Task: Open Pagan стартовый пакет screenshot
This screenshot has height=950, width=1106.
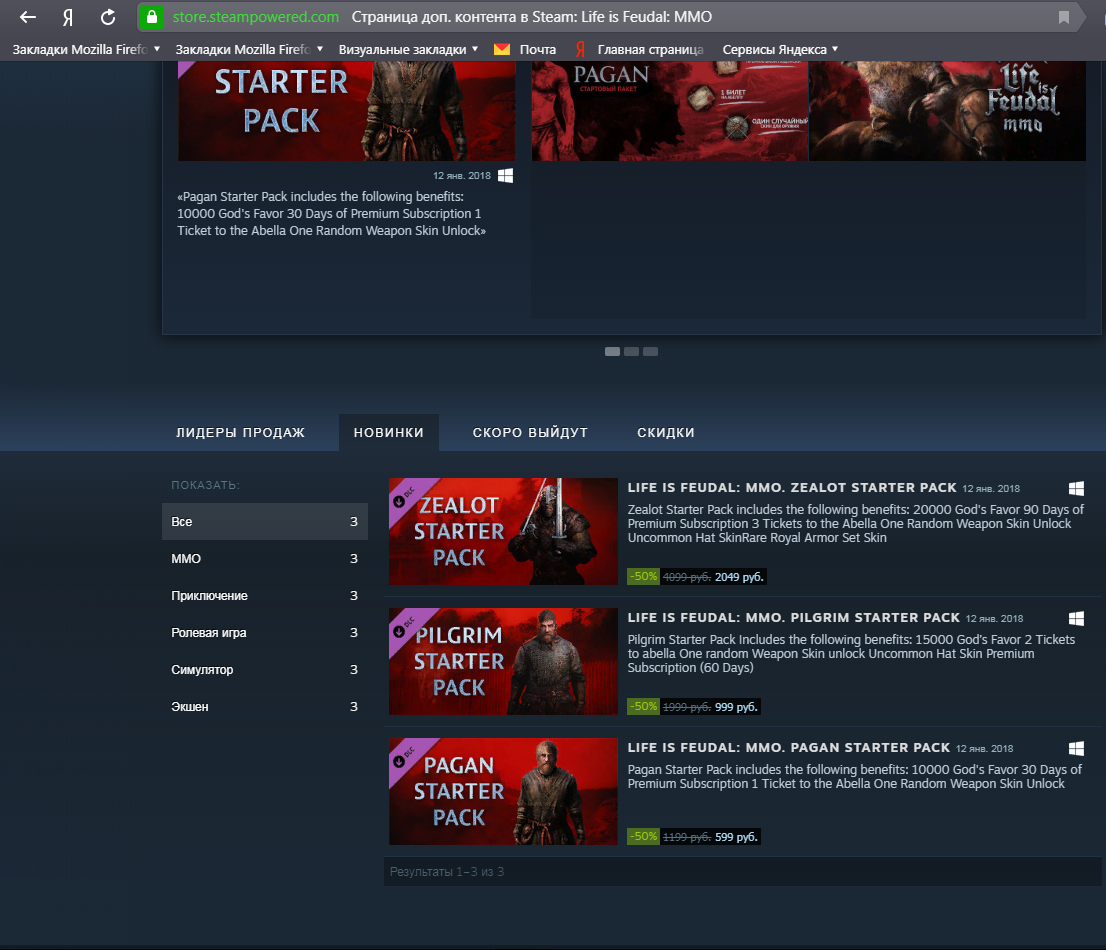Action: (669, 111)
